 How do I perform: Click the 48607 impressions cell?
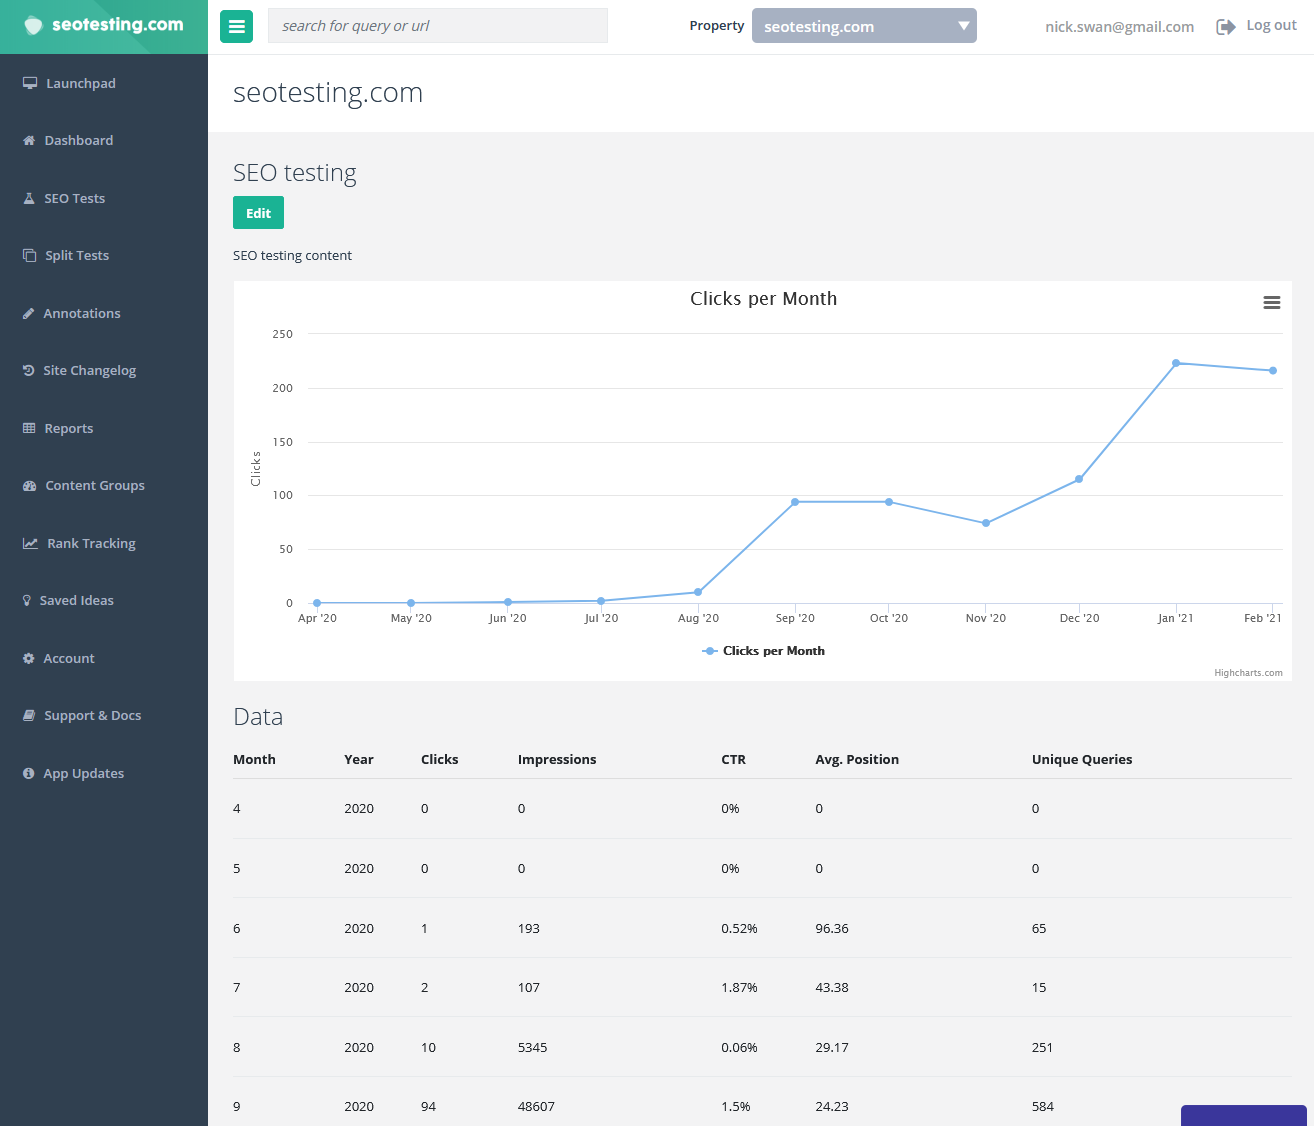tap(536, 1107)
